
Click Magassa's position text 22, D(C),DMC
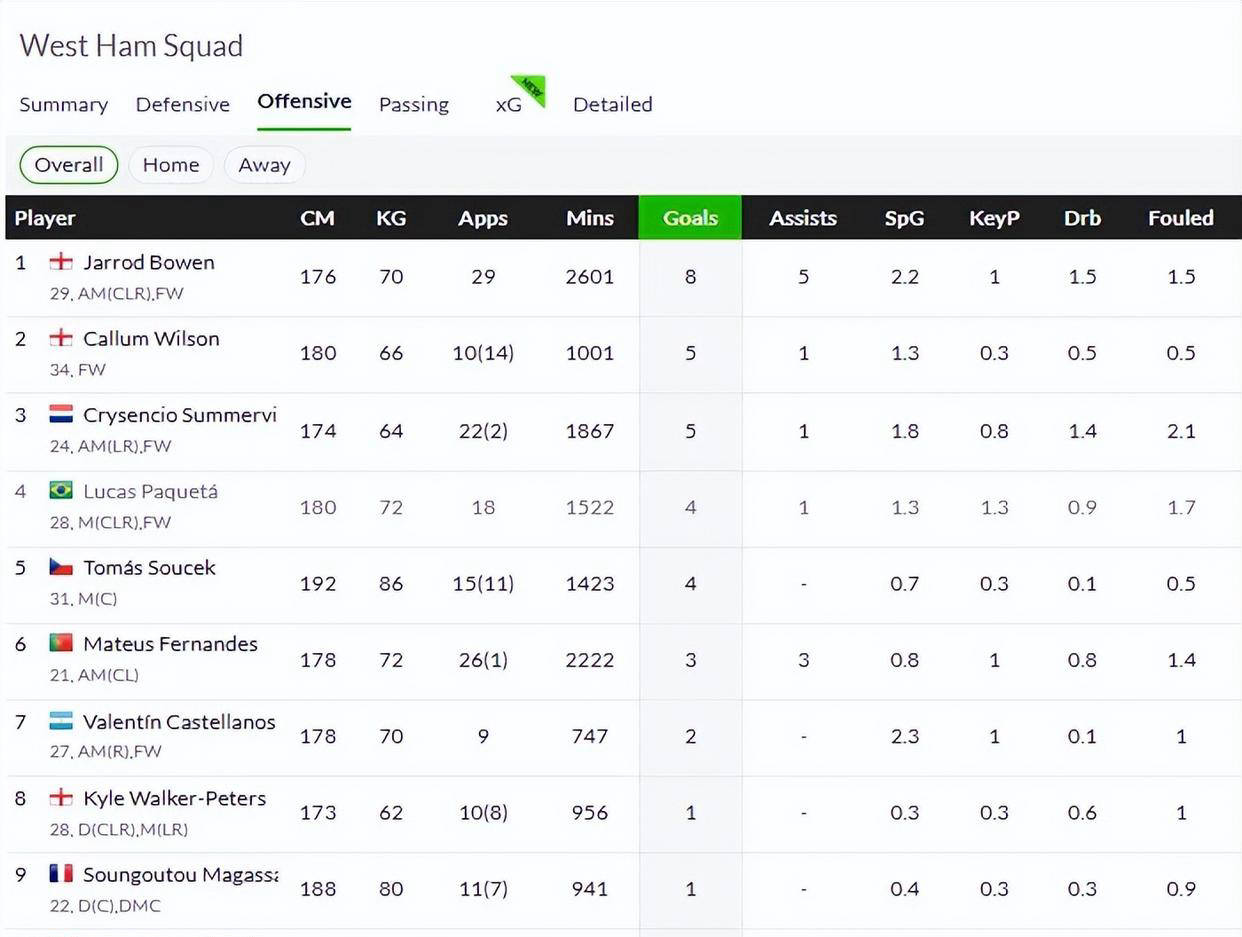(105, 906)
